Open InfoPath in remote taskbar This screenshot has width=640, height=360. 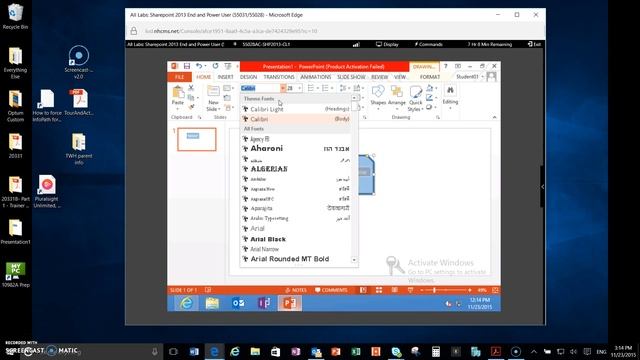(x=264, y=303)
